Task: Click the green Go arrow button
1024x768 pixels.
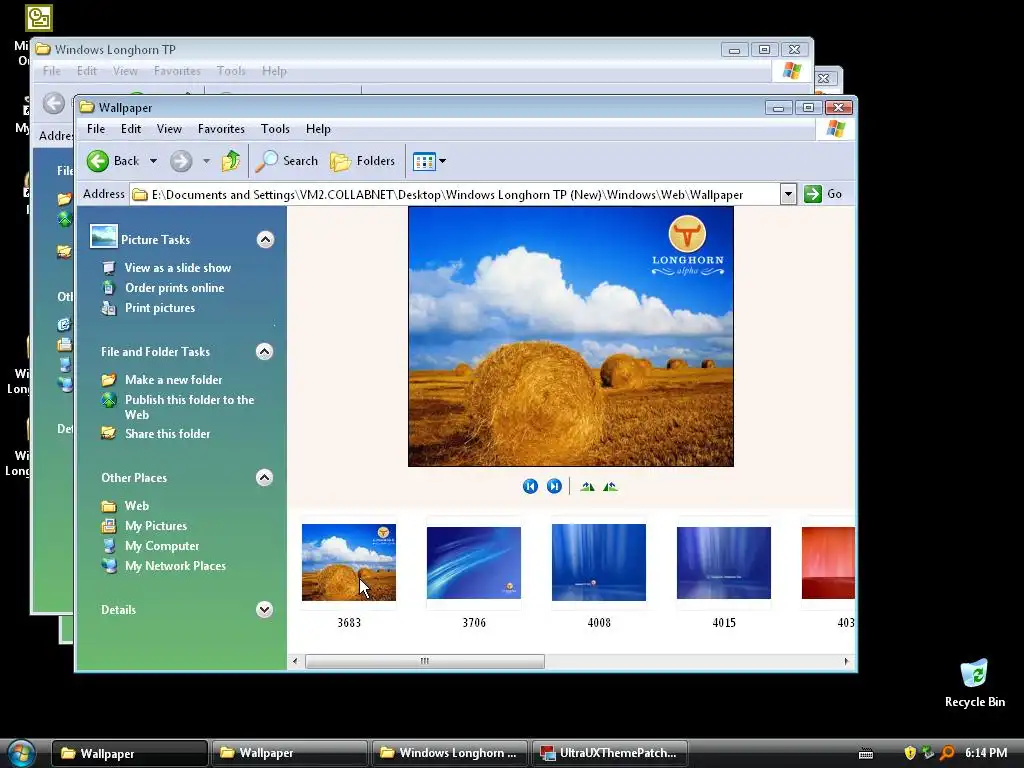Action: click(812, 194)
